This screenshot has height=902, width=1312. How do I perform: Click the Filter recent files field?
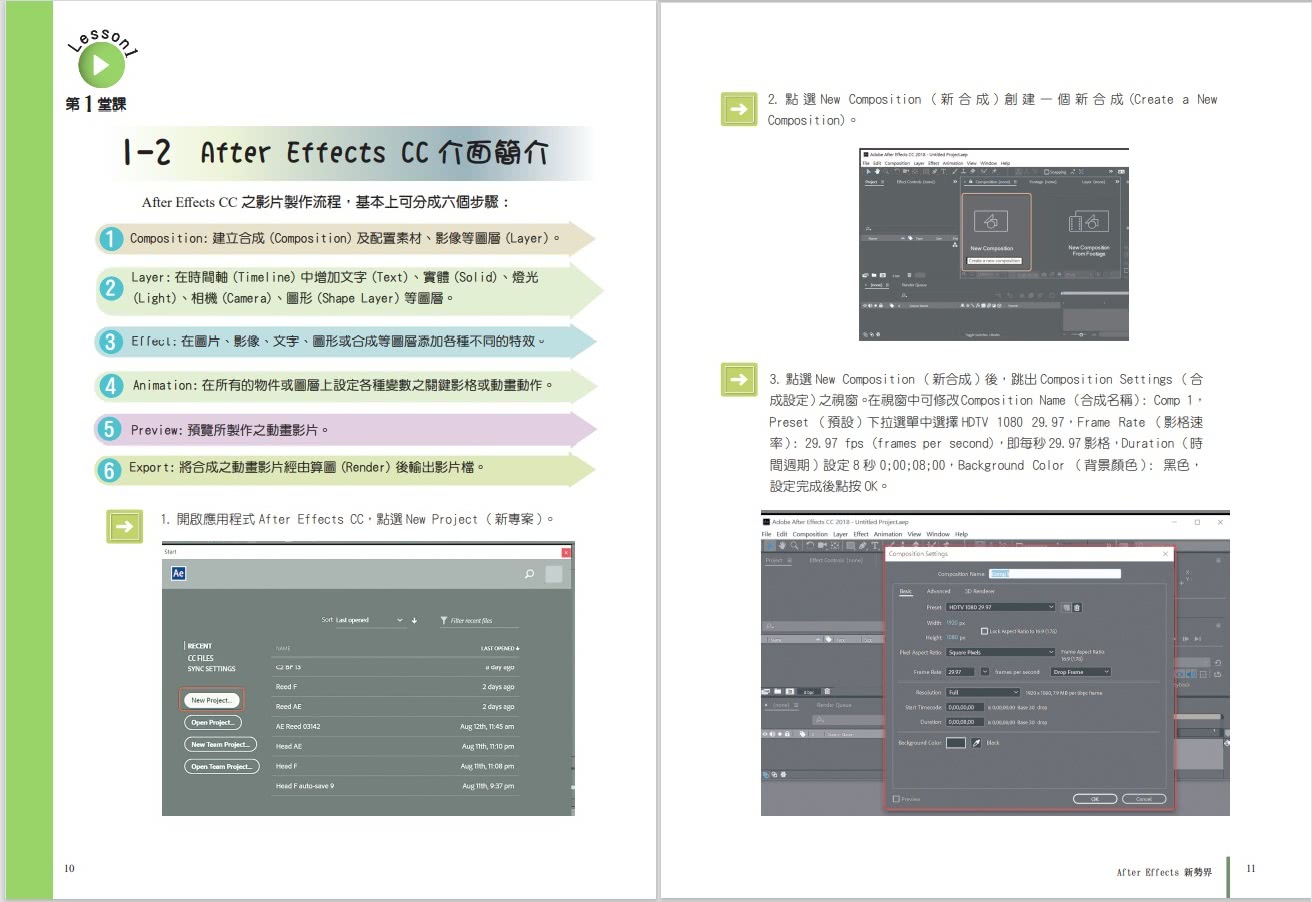click(x=479, y=621)
